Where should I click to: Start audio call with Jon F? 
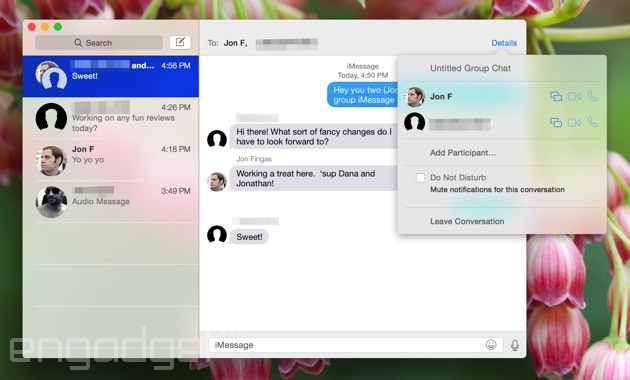coord(592,96)
